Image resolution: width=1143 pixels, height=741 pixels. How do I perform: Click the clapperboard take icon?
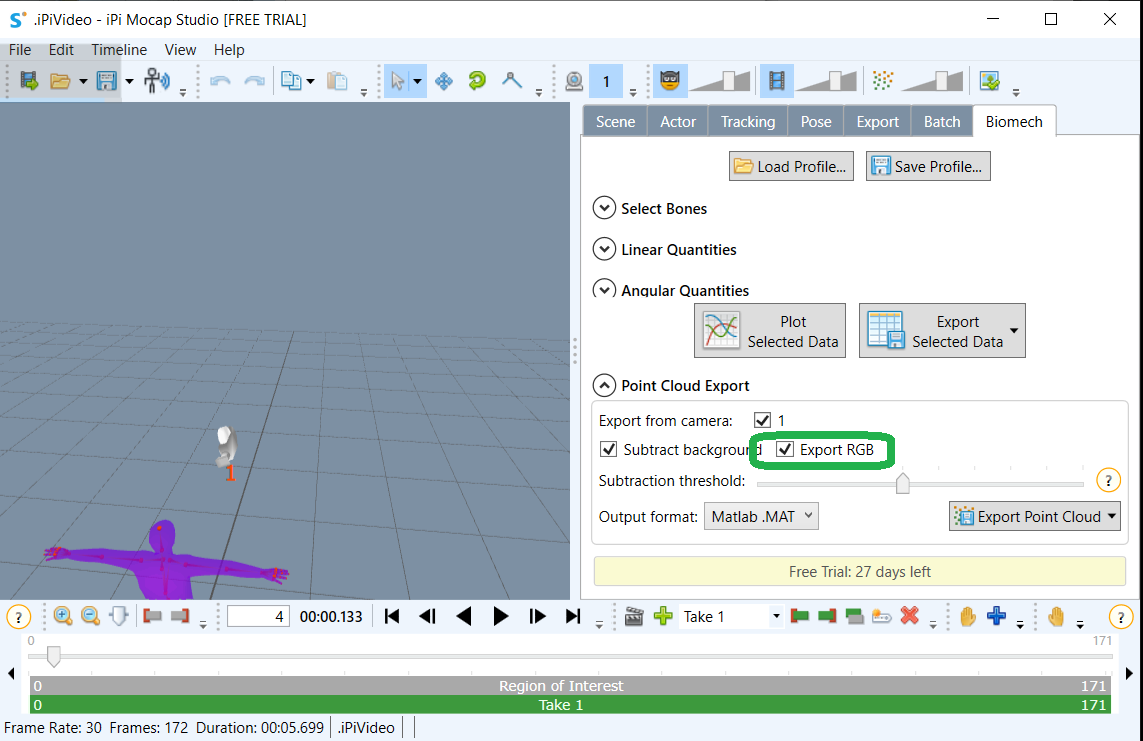click(x=634, y=616)
